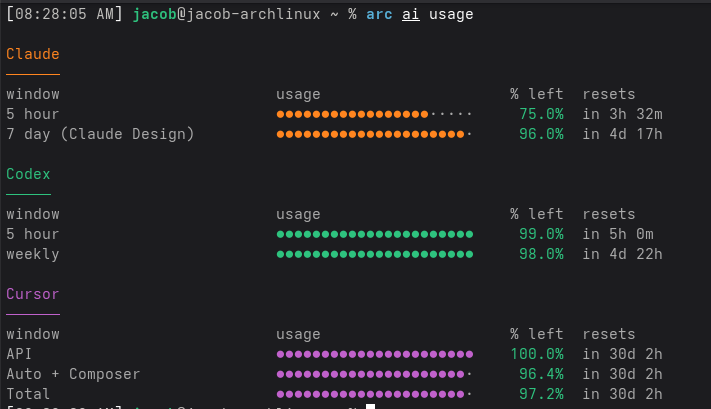Click the usage bar for 7 day Claude Design
Viewport: 711px width, 409px height.
[x=375, y=134]
